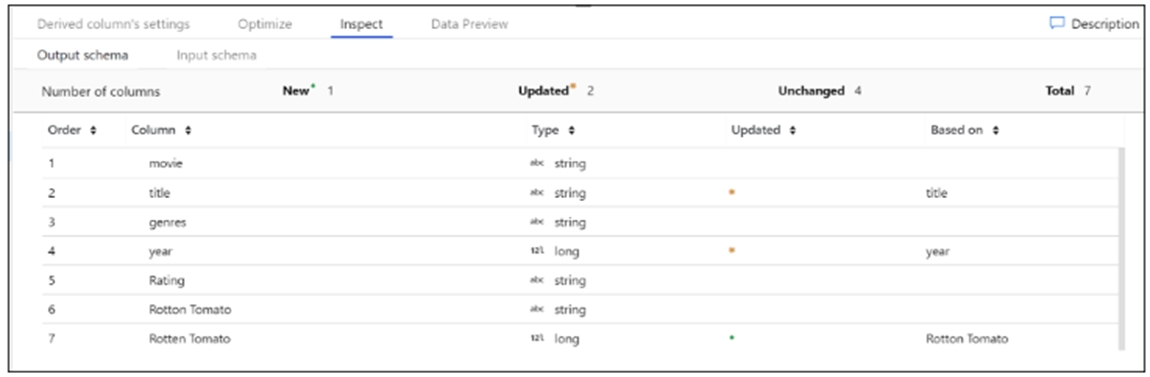Sort by the Updated column header

coord(763,130)
